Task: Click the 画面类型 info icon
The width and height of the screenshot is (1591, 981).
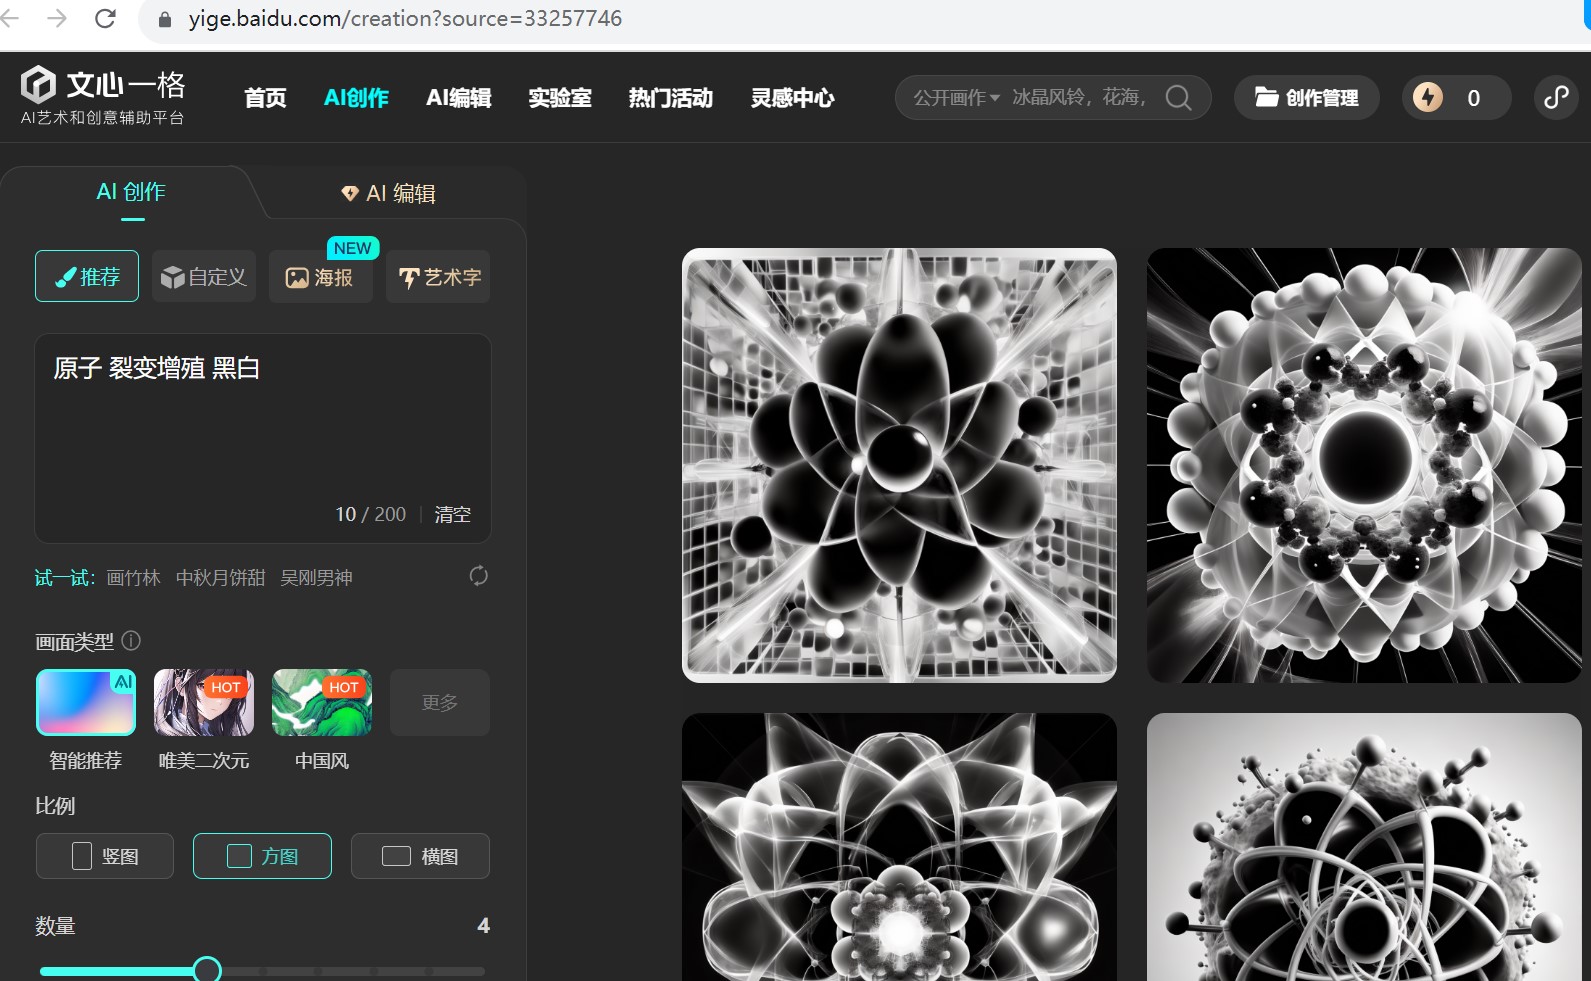Action: tap(131, 640)
